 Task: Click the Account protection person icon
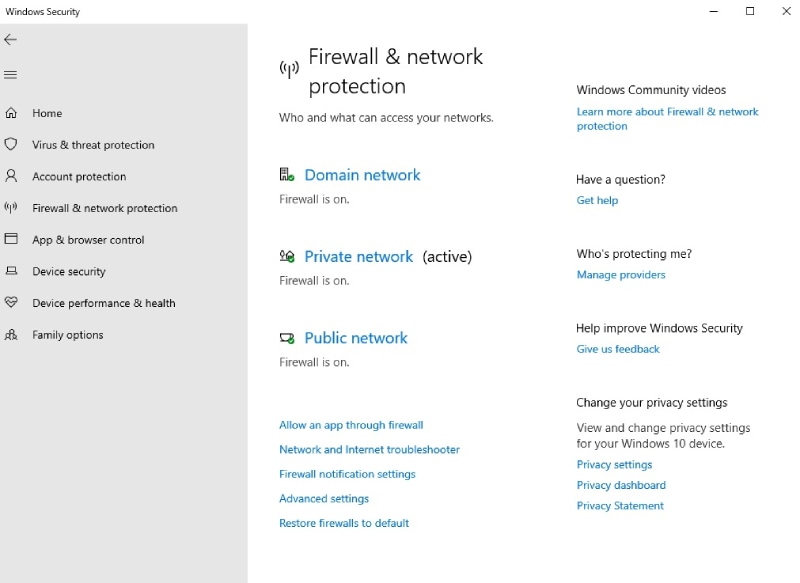11,176
